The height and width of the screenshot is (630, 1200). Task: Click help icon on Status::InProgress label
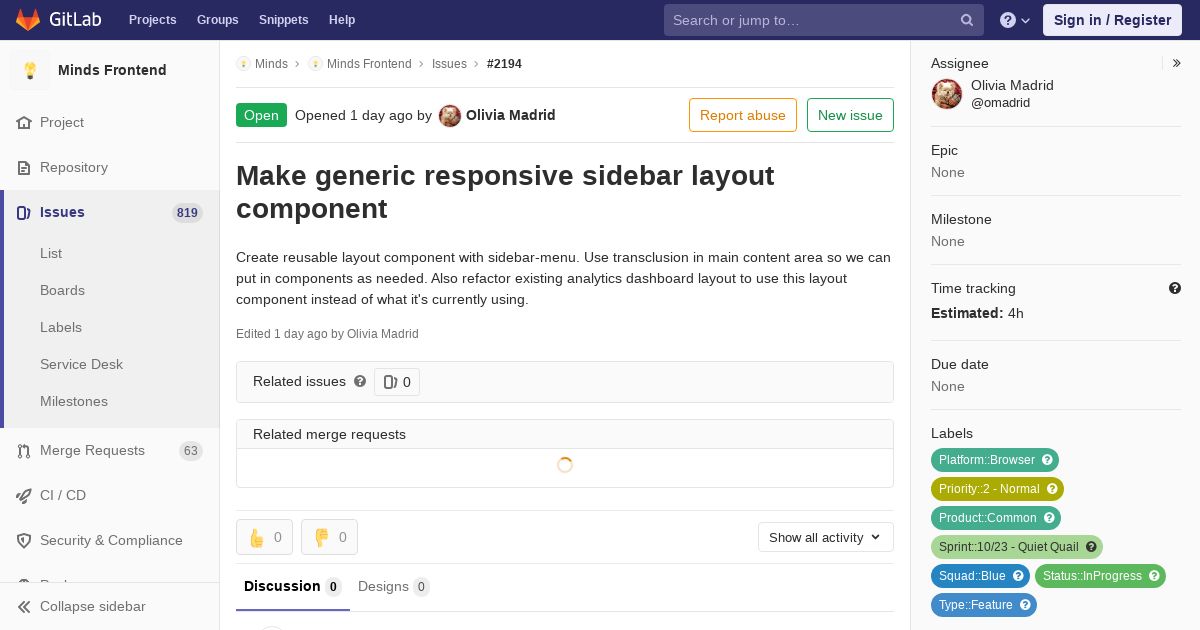1154,576
